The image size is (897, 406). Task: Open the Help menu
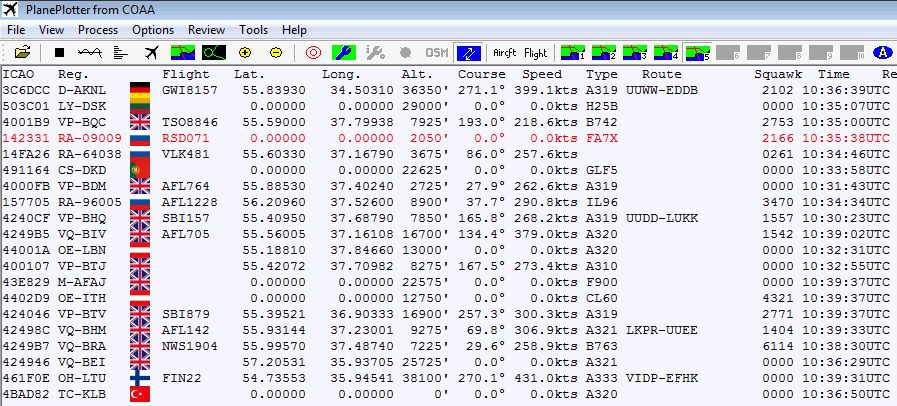coord(294,30)
